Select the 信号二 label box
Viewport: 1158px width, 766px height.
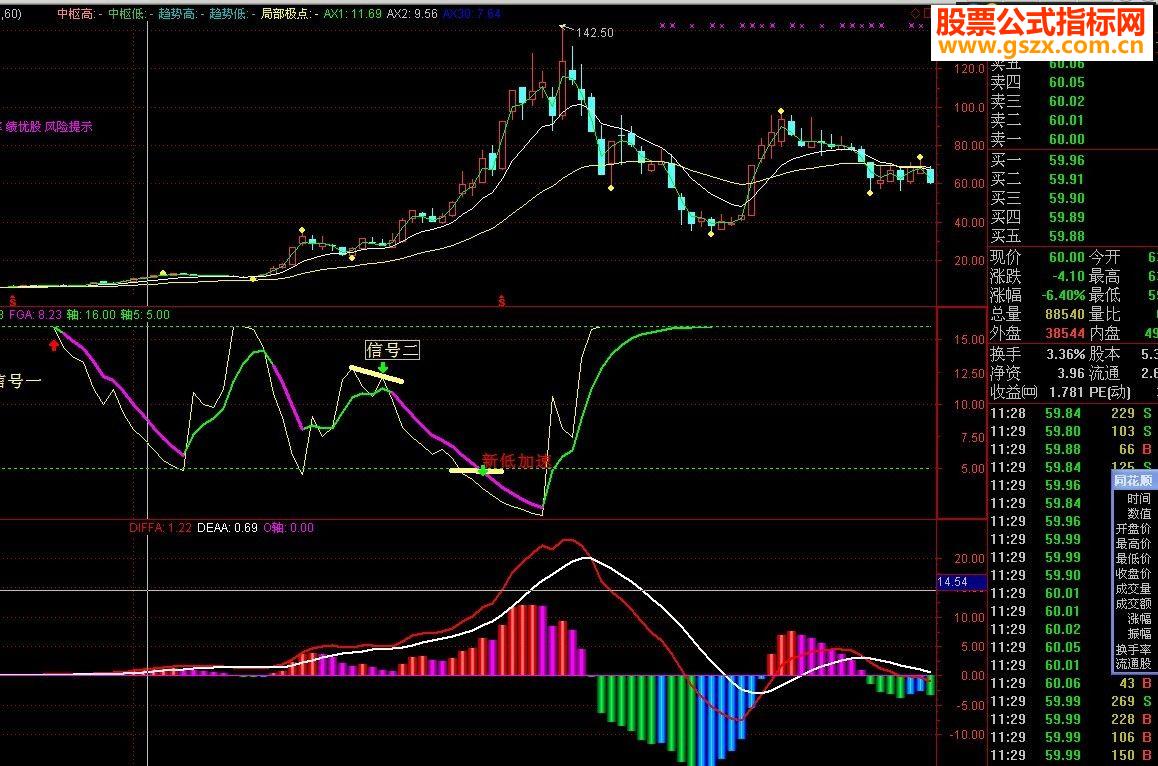pyautogui.click(x=392, y=349)
